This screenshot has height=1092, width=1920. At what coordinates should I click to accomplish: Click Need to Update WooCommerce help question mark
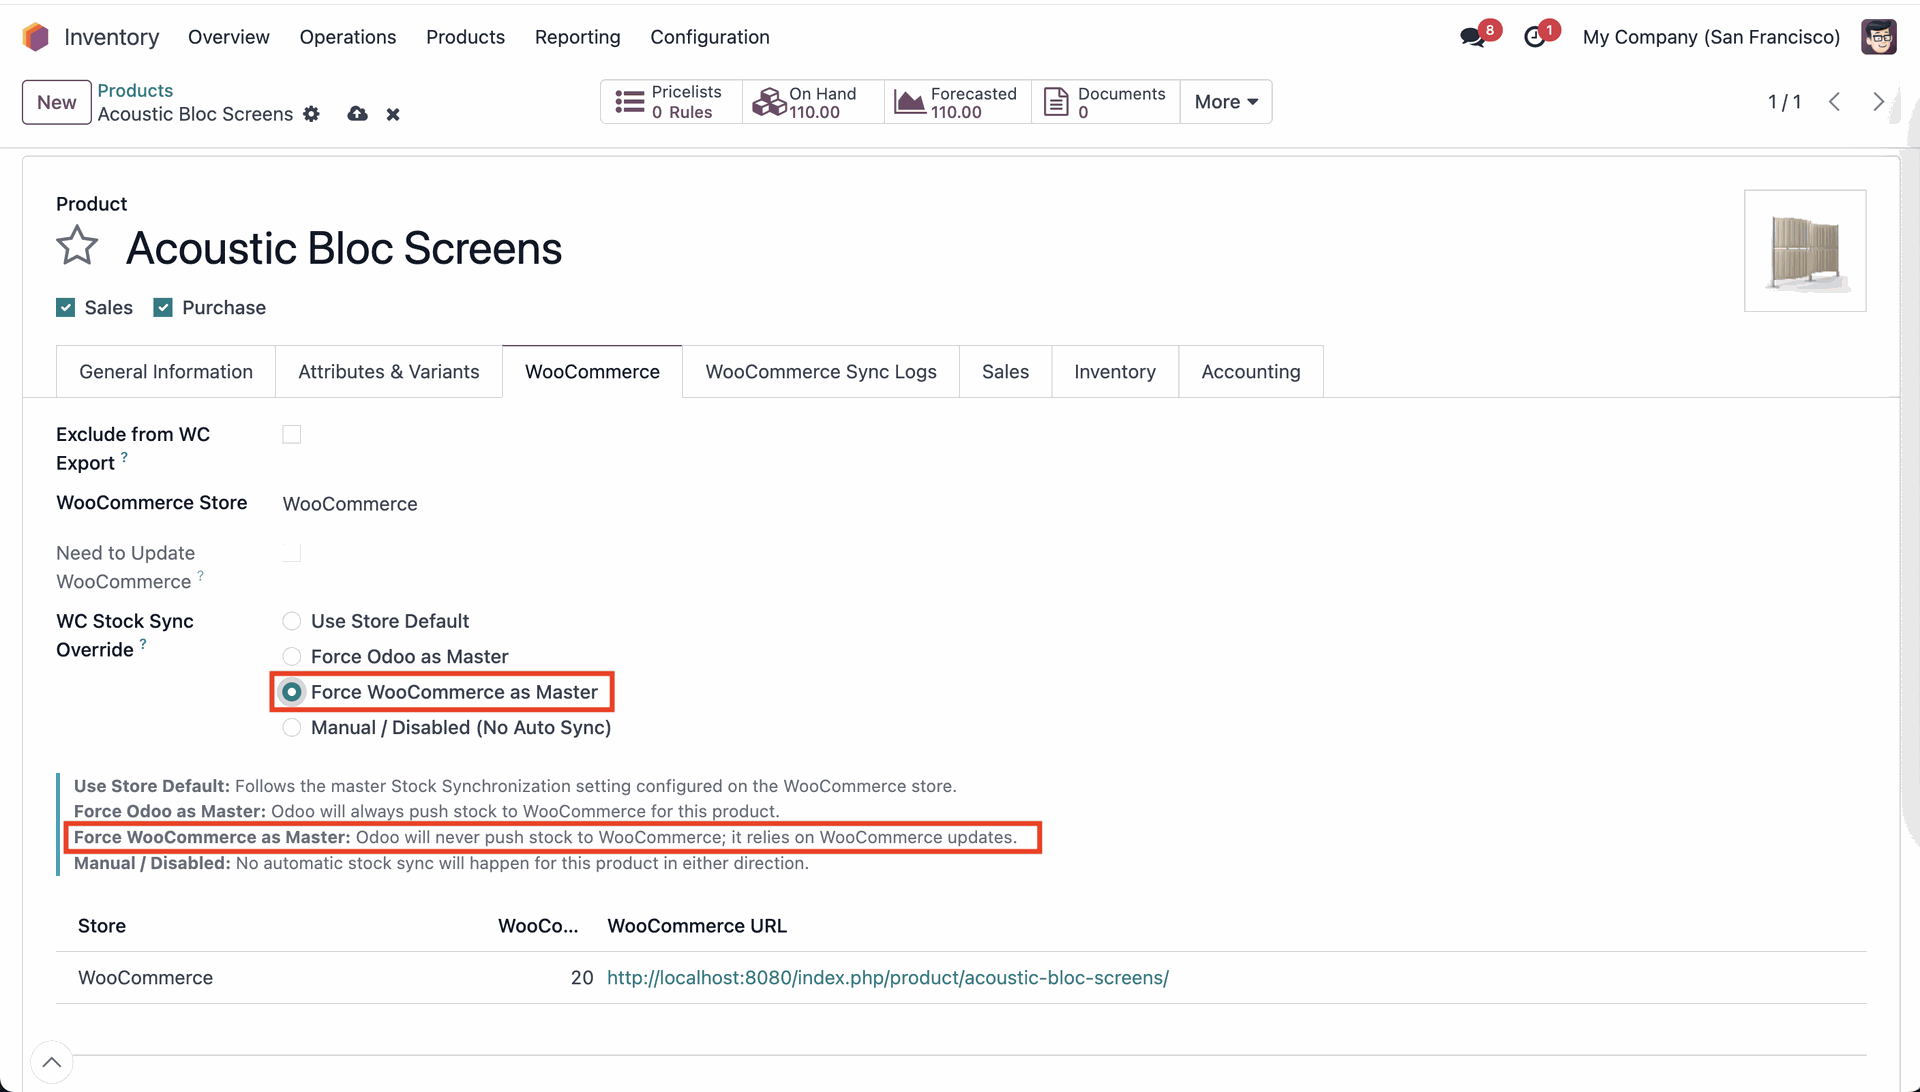[x=200, y=575]
